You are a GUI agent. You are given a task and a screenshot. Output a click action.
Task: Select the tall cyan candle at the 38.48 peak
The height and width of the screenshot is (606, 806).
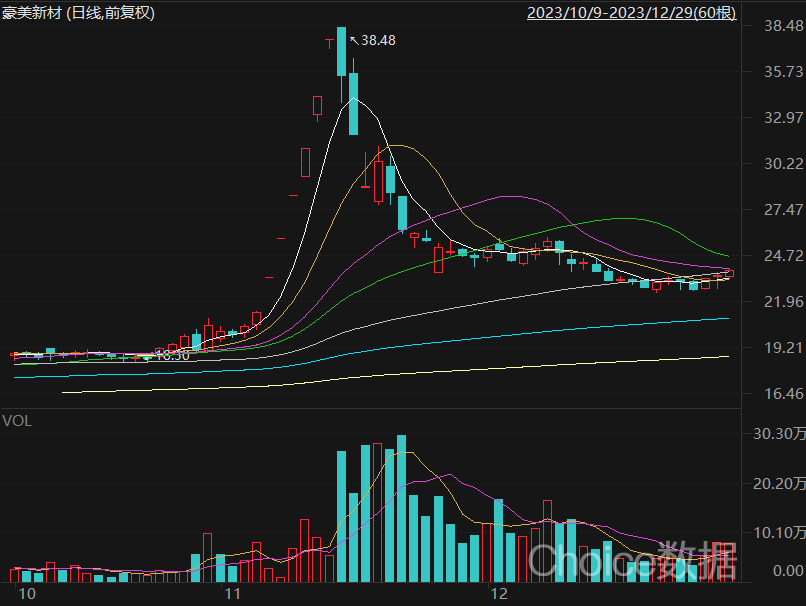click(342, 52)
